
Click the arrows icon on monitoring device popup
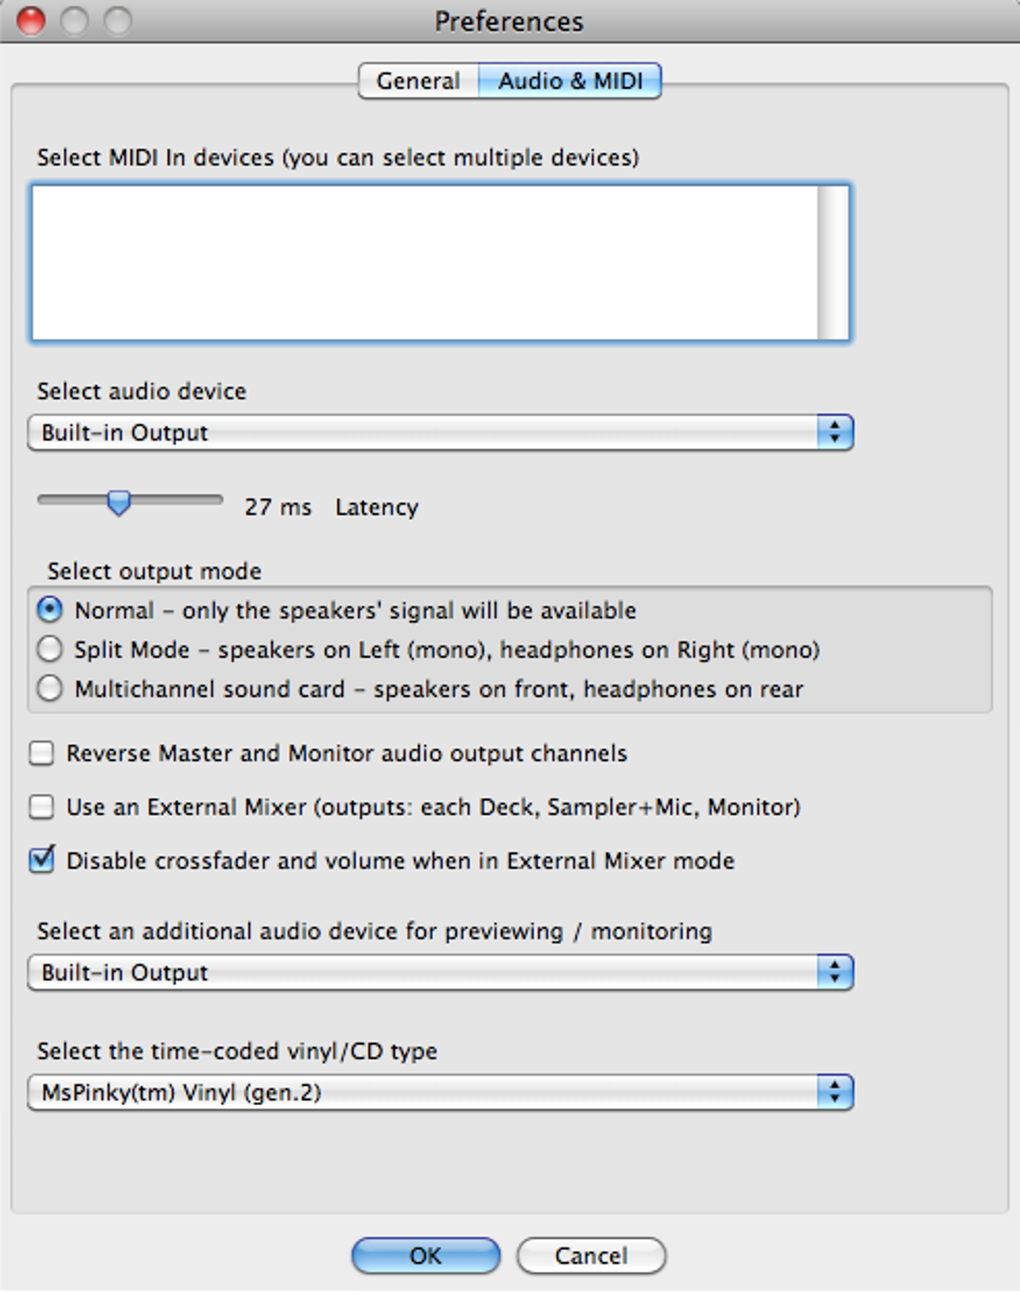(835, 973)
